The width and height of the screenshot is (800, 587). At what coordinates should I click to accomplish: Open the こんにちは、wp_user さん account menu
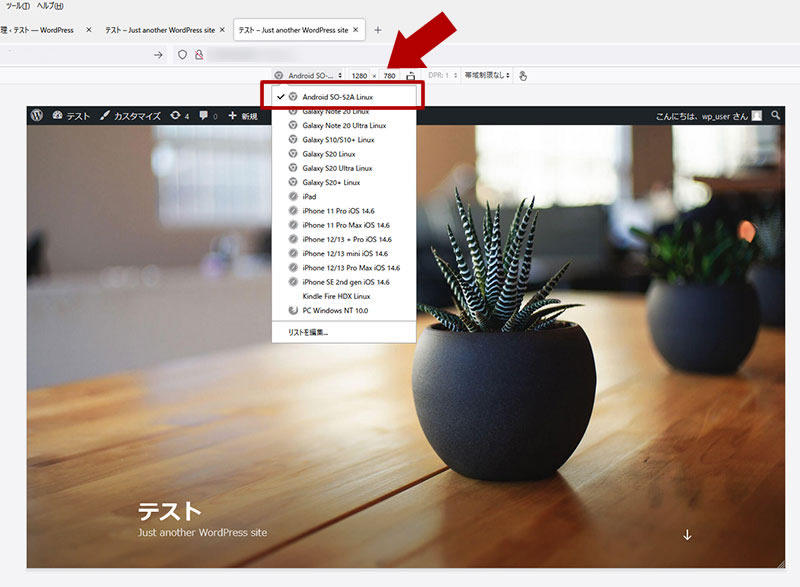click(709, 116)
